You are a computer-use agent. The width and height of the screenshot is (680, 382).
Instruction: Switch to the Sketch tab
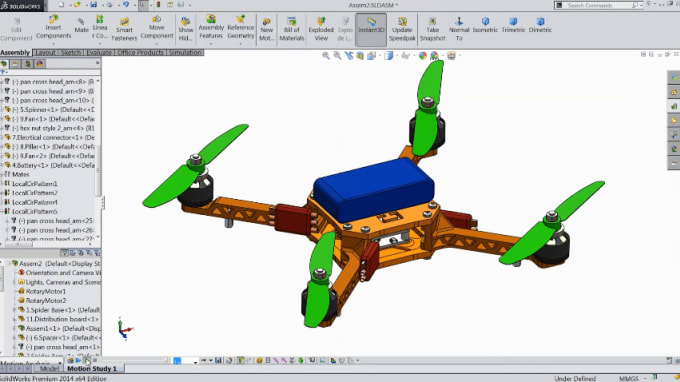coord(71,52)
